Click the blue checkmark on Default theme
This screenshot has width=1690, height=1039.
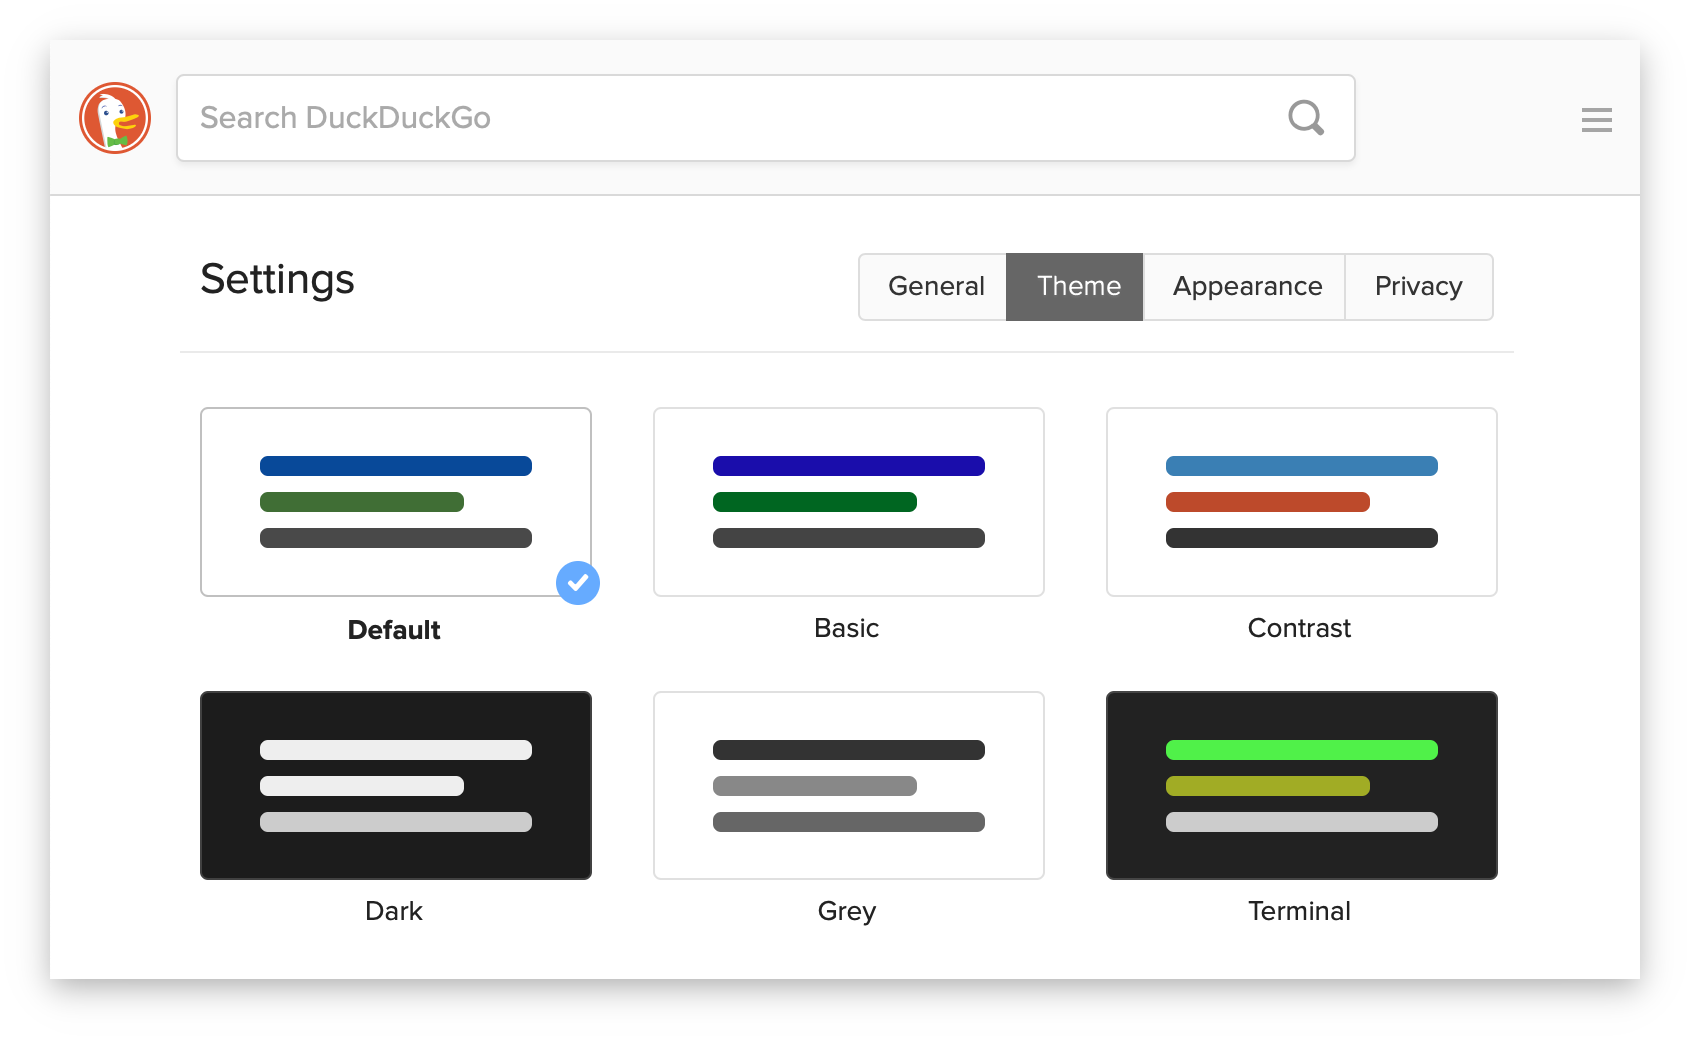(x=578, y=583)
